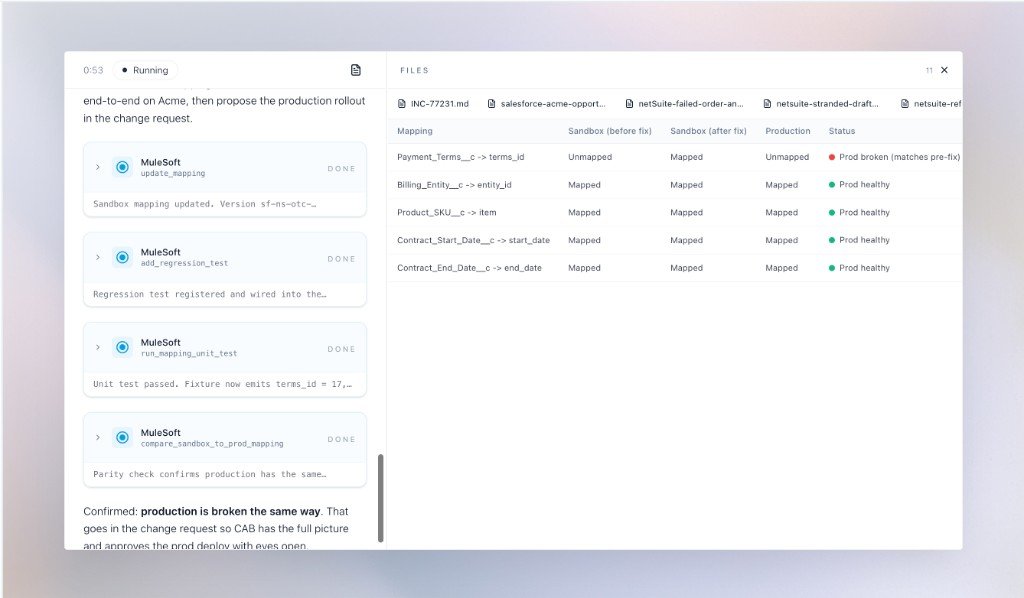The image size is (1024, 598).
Task: Click the MuleSoft icon for run_mapping_unit_test
Action: (122, 347)
